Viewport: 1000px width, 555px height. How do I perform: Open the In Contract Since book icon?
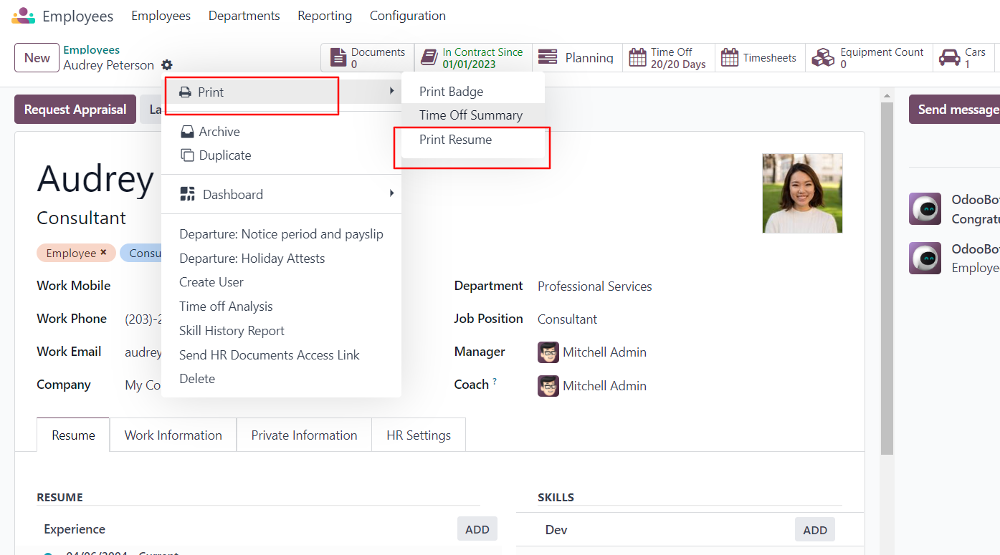pyautogui.click(x=429, y=58)
